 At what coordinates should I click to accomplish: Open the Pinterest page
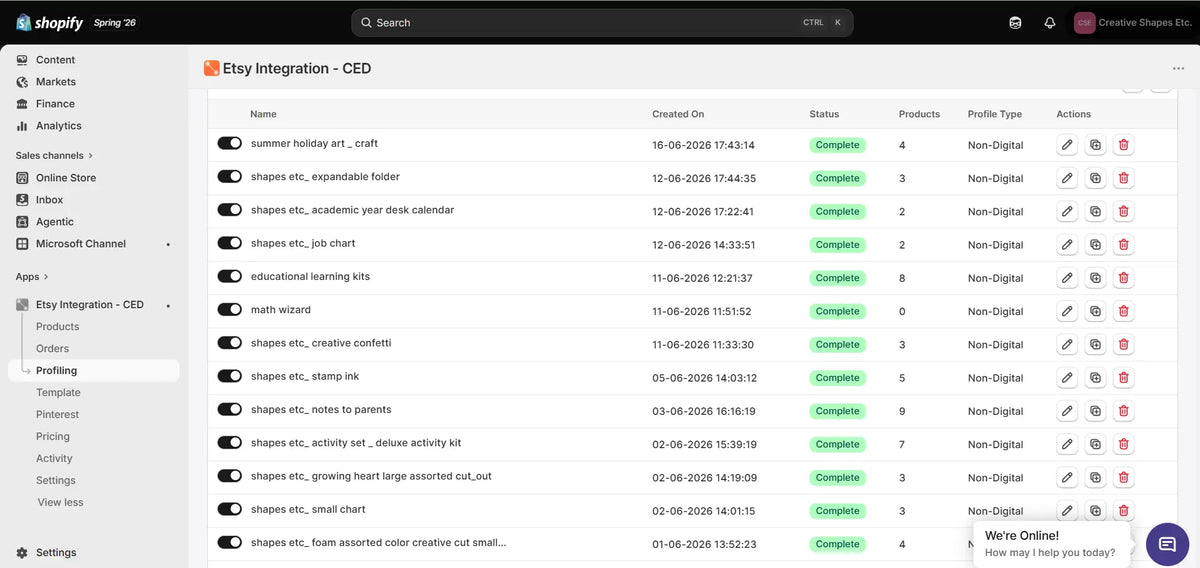(57, 414)
